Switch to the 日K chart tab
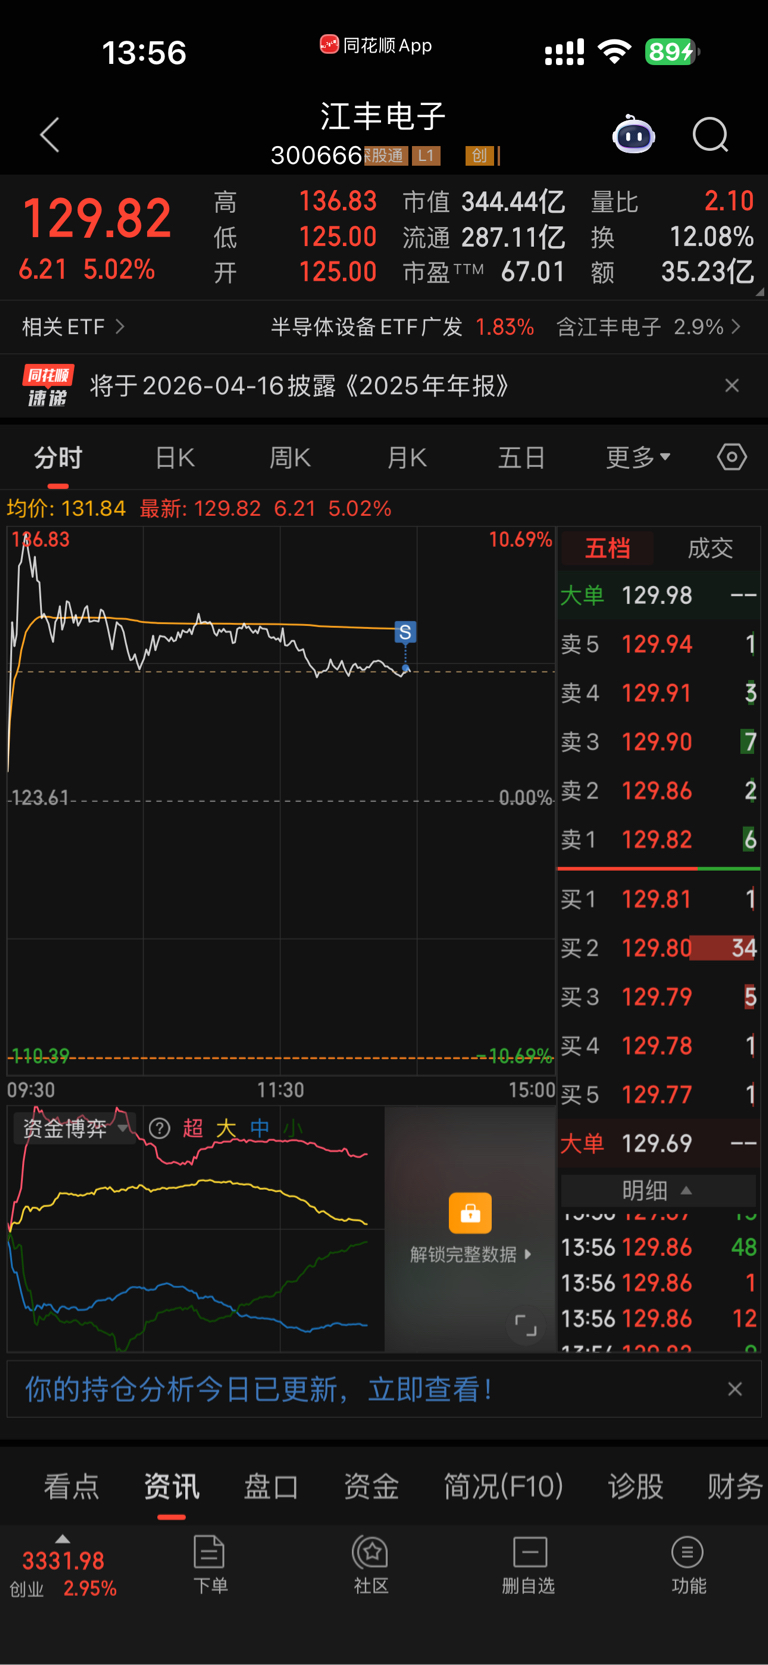 [x=175, y=457]
